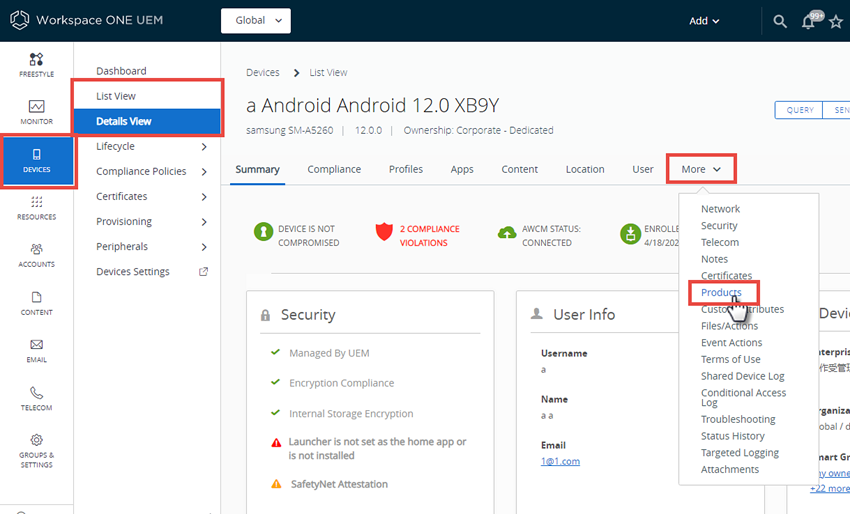Screen dimensions: 850x514
Task: Switch to the Profiles tab
Action: pyautogui.click(x=405, y=169)
